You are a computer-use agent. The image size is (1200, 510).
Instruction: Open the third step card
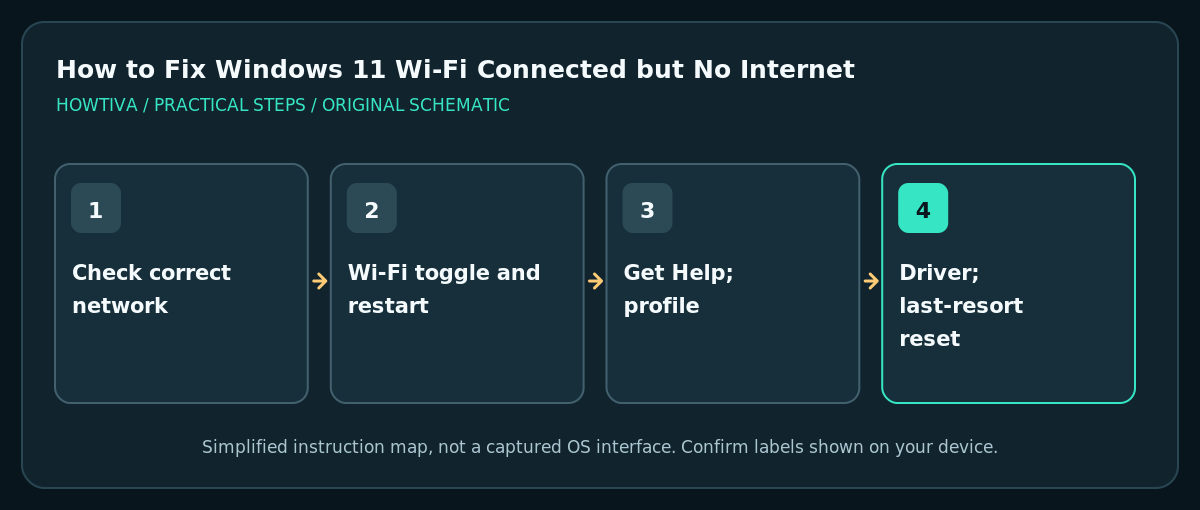(733, 283)
